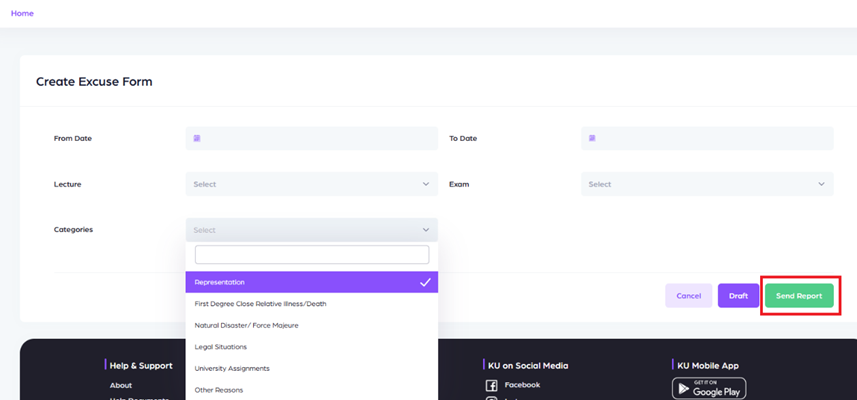Open the Exam select dropdown
The image size is (857, 400).
706,184
